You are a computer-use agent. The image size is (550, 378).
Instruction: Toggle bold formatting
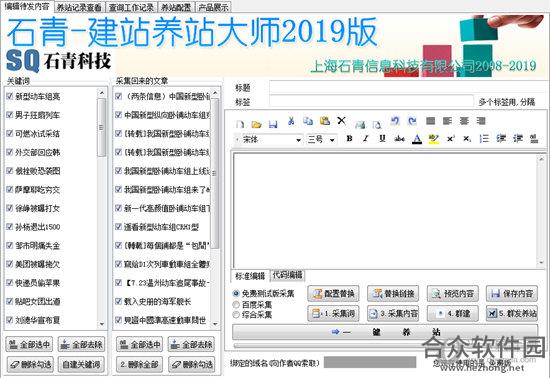[x=349, y=139]
